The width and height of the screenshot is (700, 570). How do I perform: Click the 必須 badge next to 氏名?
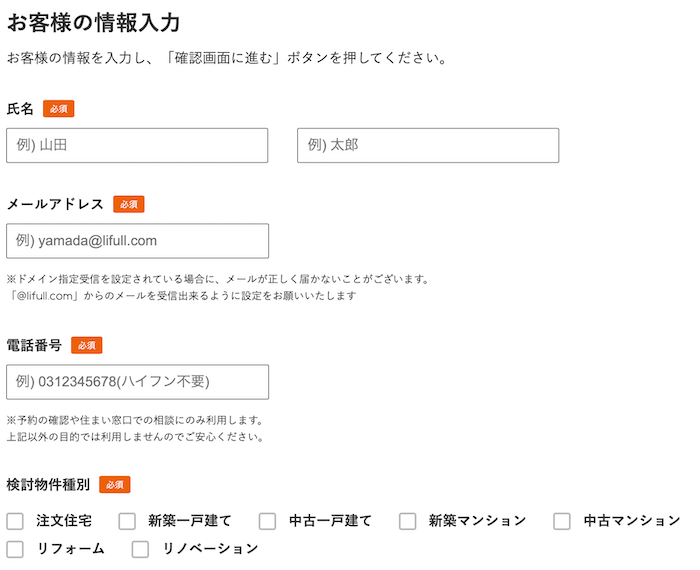point(58,109)
